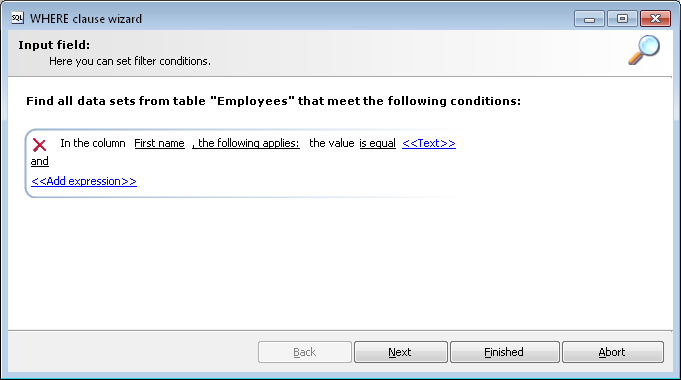Click the "Find all data sets" heading
The height and width of the screenshot is (380, 681).
click(273, 101)
